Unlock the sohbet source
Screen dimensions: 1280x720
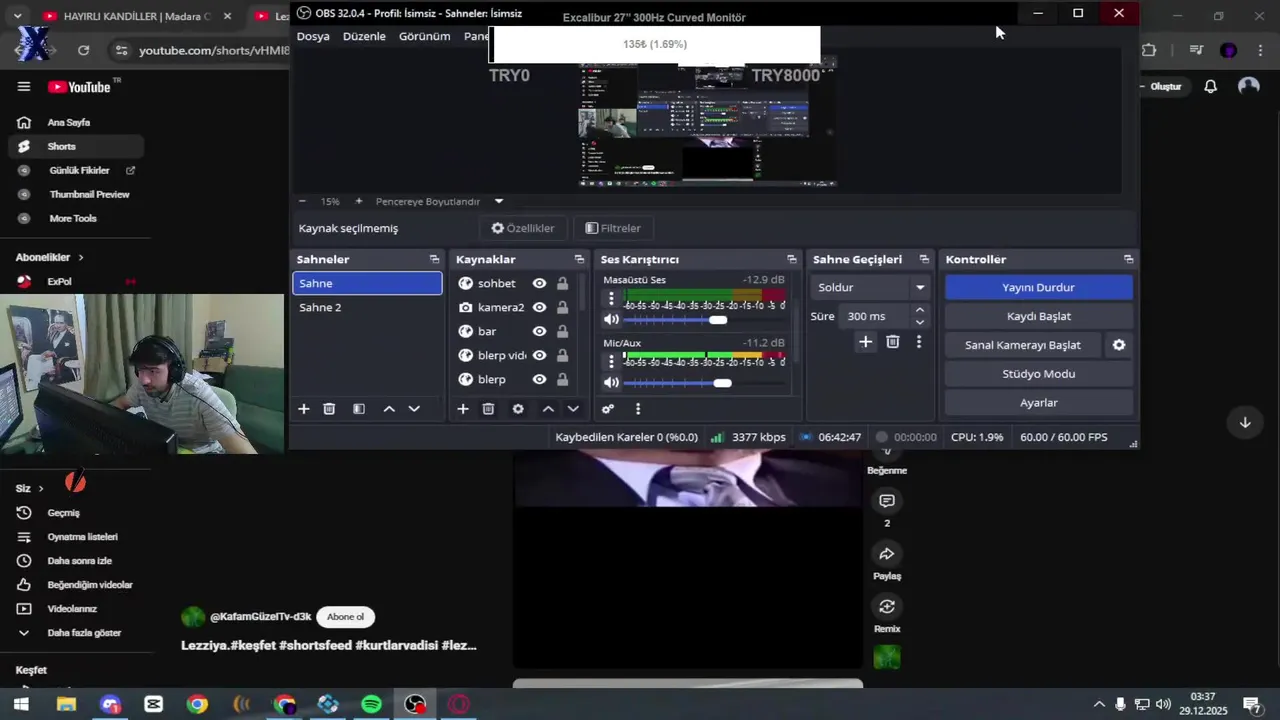click(562, 283)
